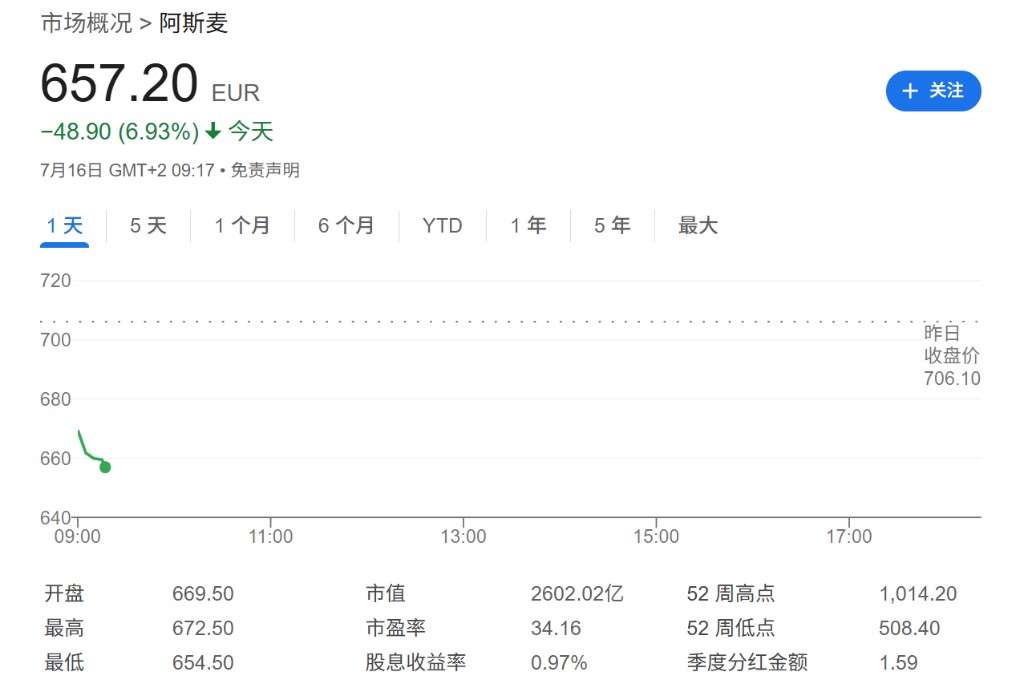Open the 免责声明 disclaimer link
1024x700 pixels.
(x=265, y=170)
